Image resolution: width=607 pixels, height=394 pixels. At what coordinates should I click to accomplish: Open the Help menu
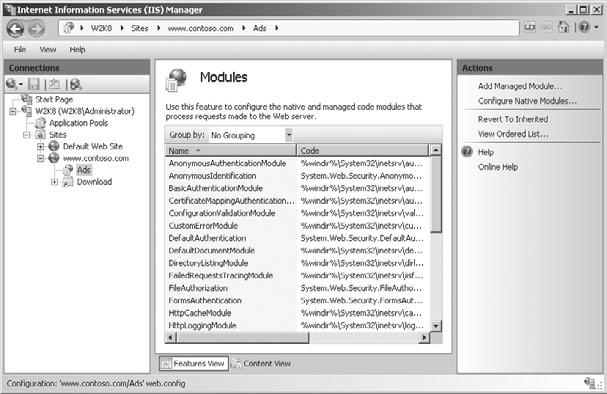(77, 50)
